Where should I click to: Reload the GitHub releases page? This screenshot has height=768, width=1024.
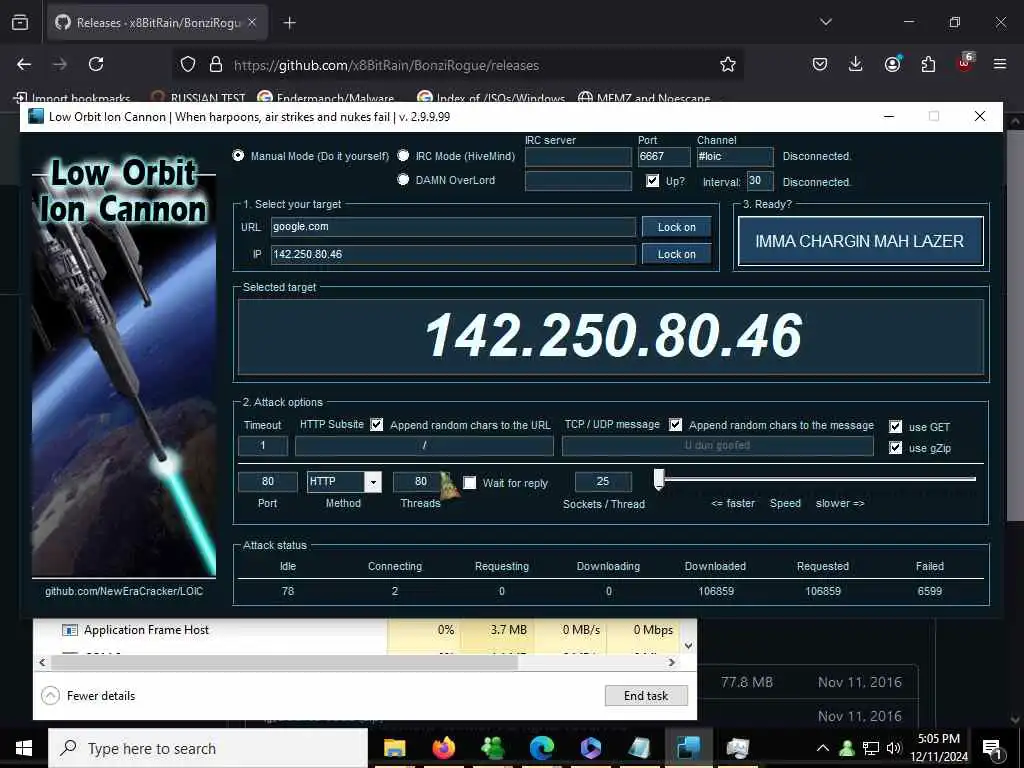pyautogui.click(x=96, y=64)
